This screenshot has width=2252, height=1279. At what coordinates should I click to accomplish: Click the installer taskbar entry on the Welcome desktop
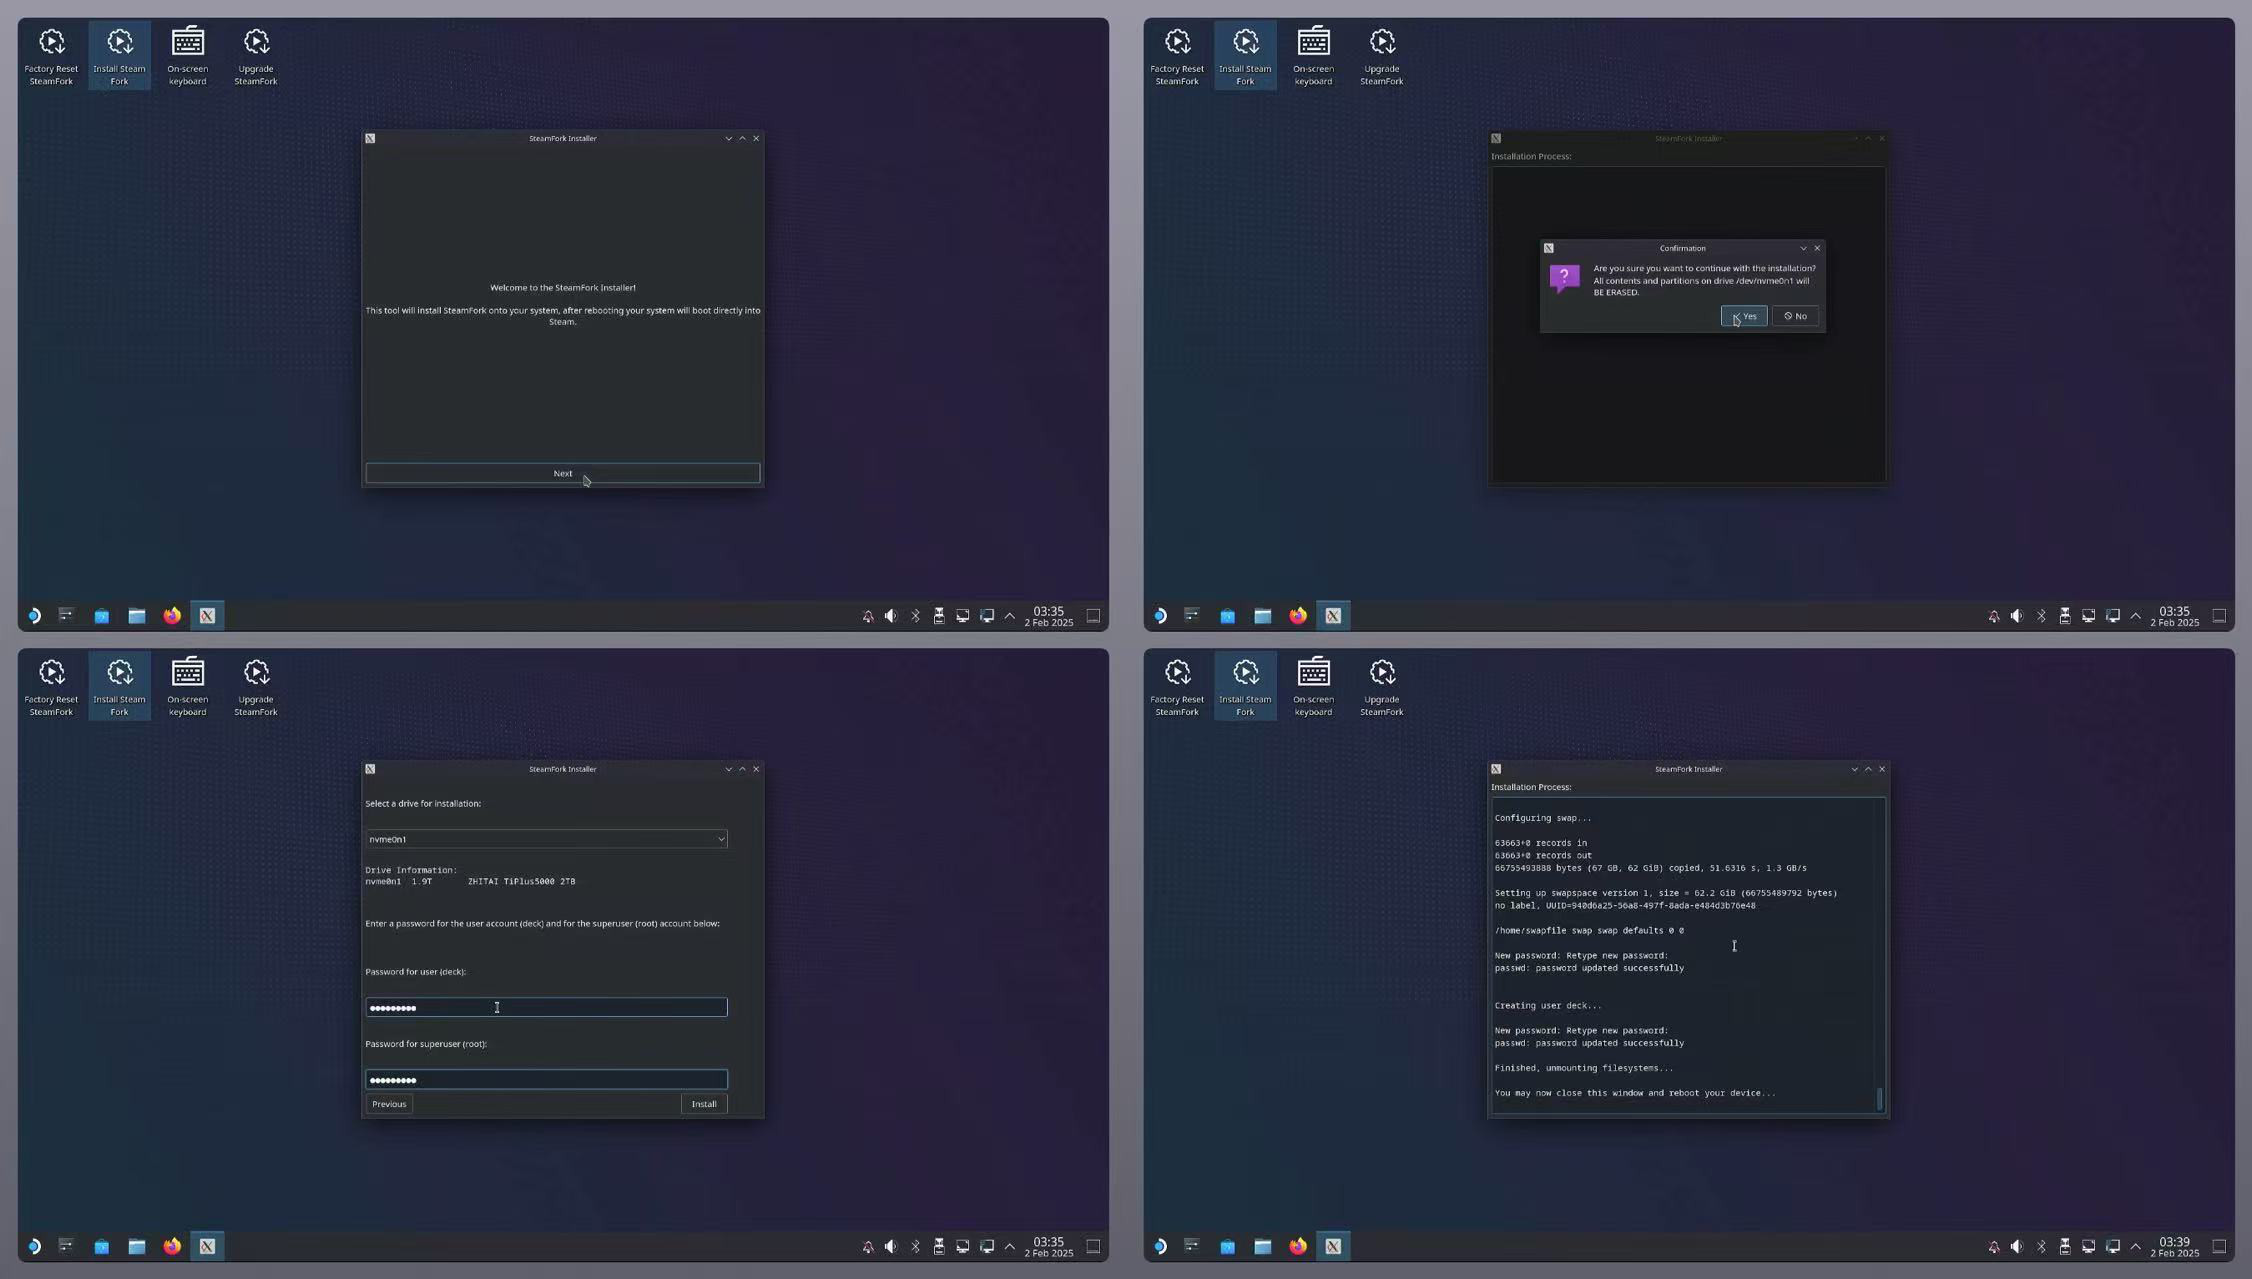[x=207, y=616]
